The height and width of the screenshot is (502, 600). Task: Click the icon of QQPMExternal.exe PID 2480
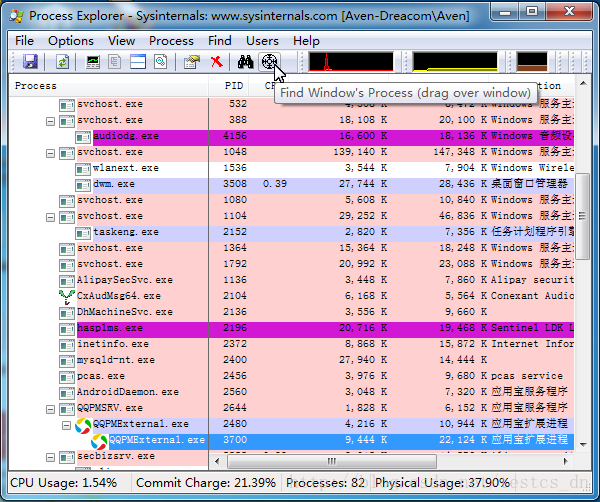click(83, 425)
